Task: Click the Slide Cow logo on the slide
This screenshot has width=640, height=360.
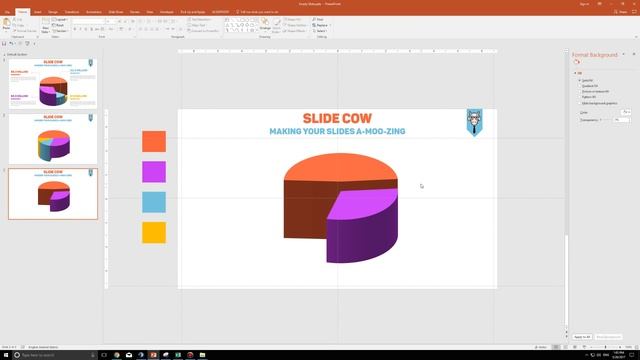Action: tap(474, 122)
